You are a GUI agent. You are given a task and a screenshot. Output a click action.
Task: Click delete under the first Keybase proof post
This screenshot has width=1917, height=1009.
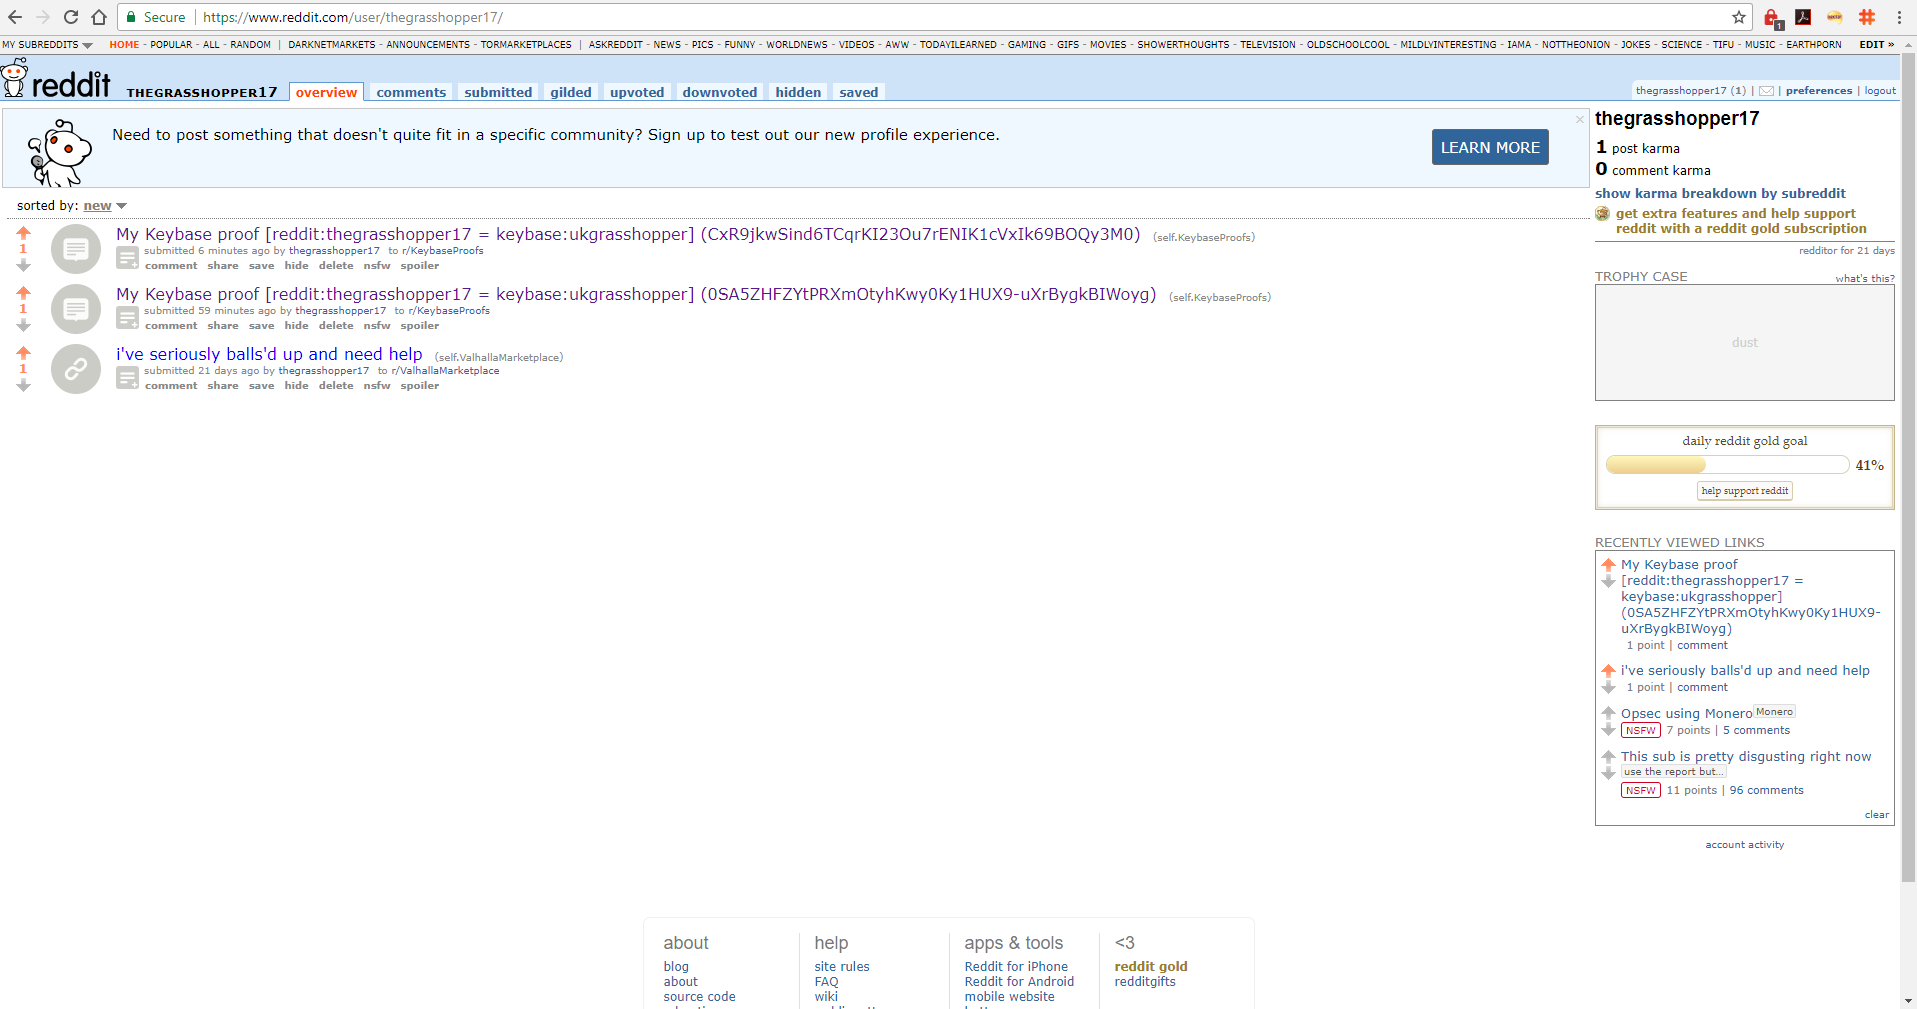(336, 266)
